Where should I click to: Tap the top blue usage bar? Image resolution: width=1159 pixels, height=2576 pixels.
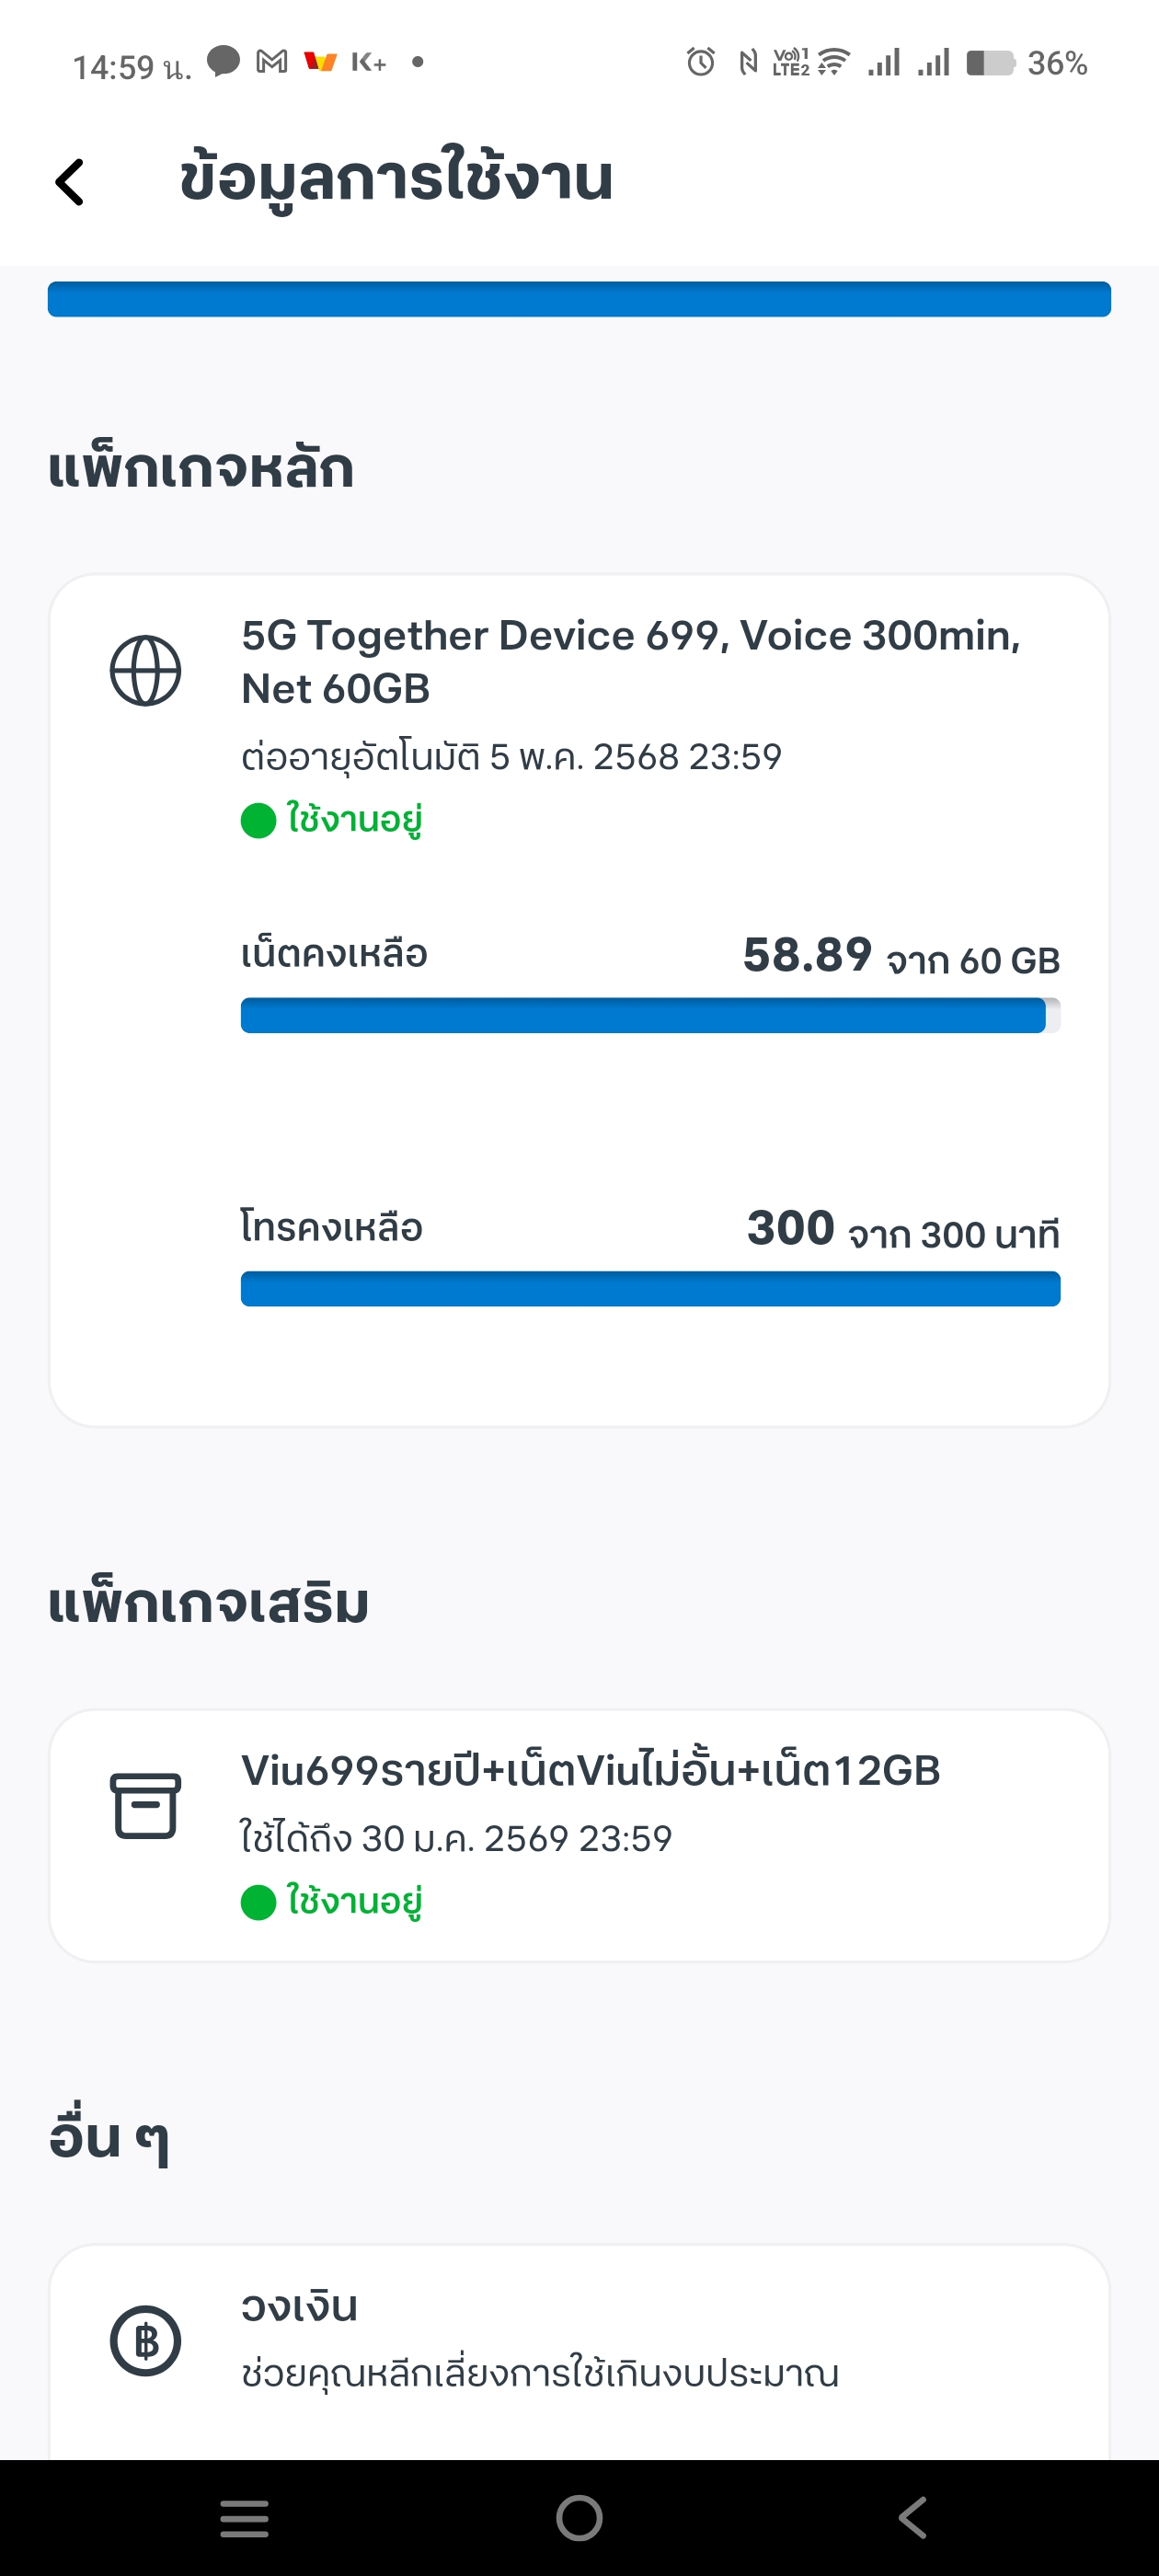click(579, 299)
